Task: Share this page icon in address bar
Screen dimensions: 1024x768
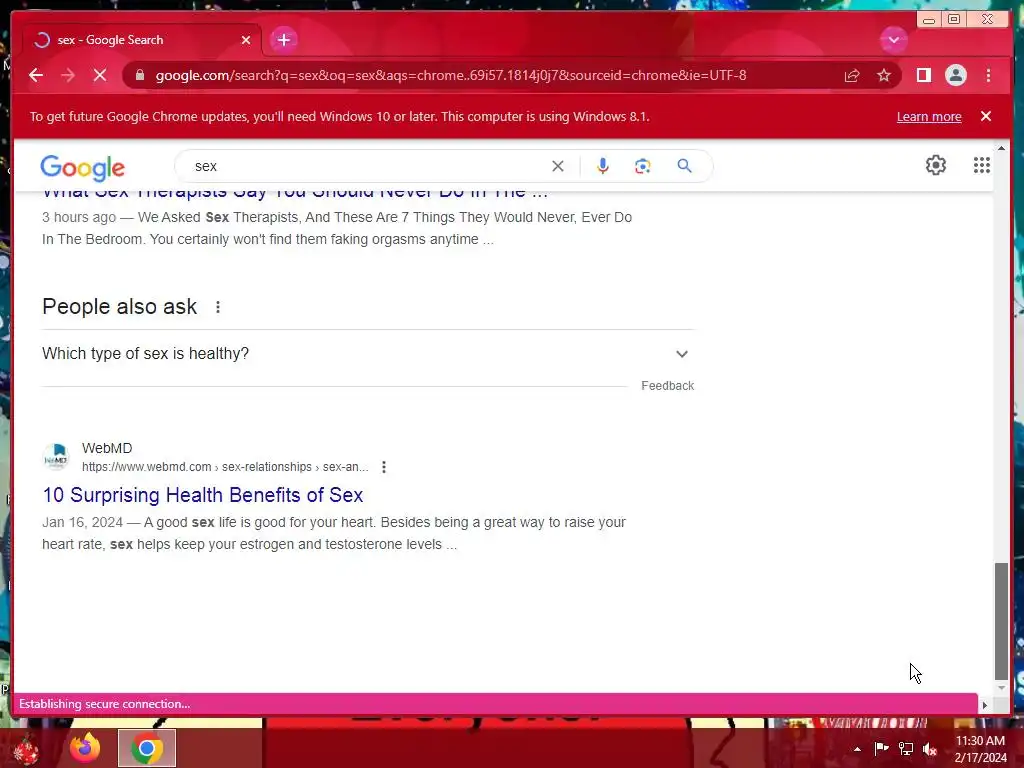Action: coord(852,75)
